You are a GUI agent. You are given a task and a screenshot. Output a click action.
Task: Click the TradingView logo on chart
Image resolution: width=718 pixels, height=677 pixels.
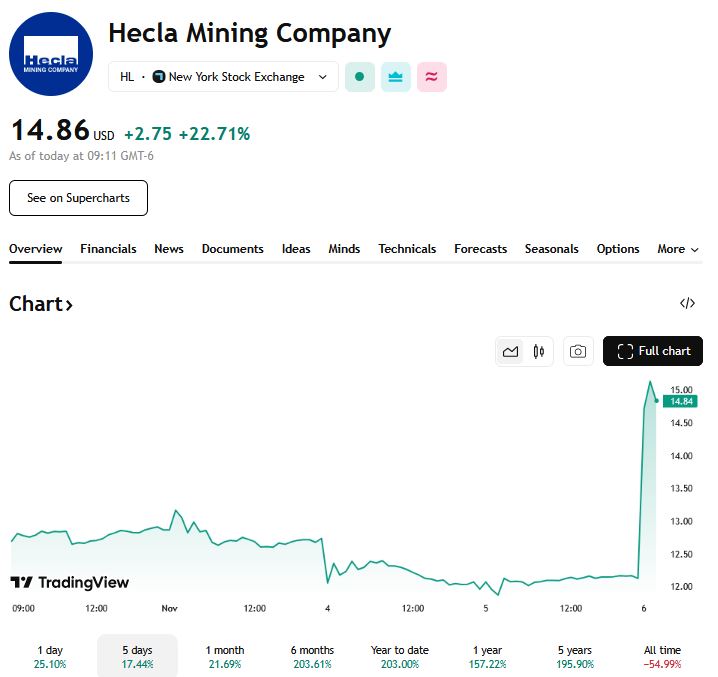tap(70, 582)
